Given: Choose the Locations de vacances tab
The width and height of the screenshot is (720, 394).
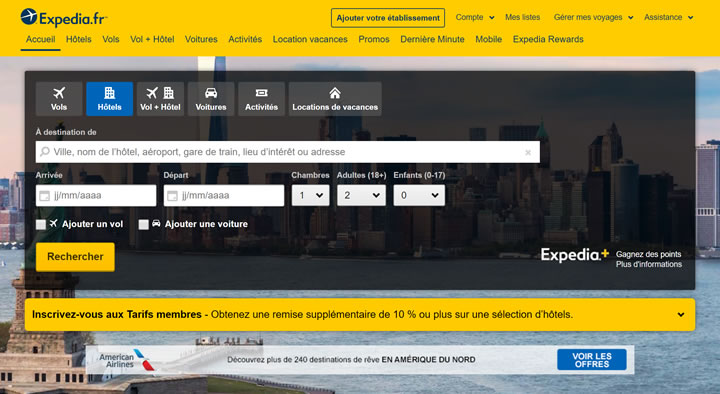Looking at the screenshot, I should [335, 99].
